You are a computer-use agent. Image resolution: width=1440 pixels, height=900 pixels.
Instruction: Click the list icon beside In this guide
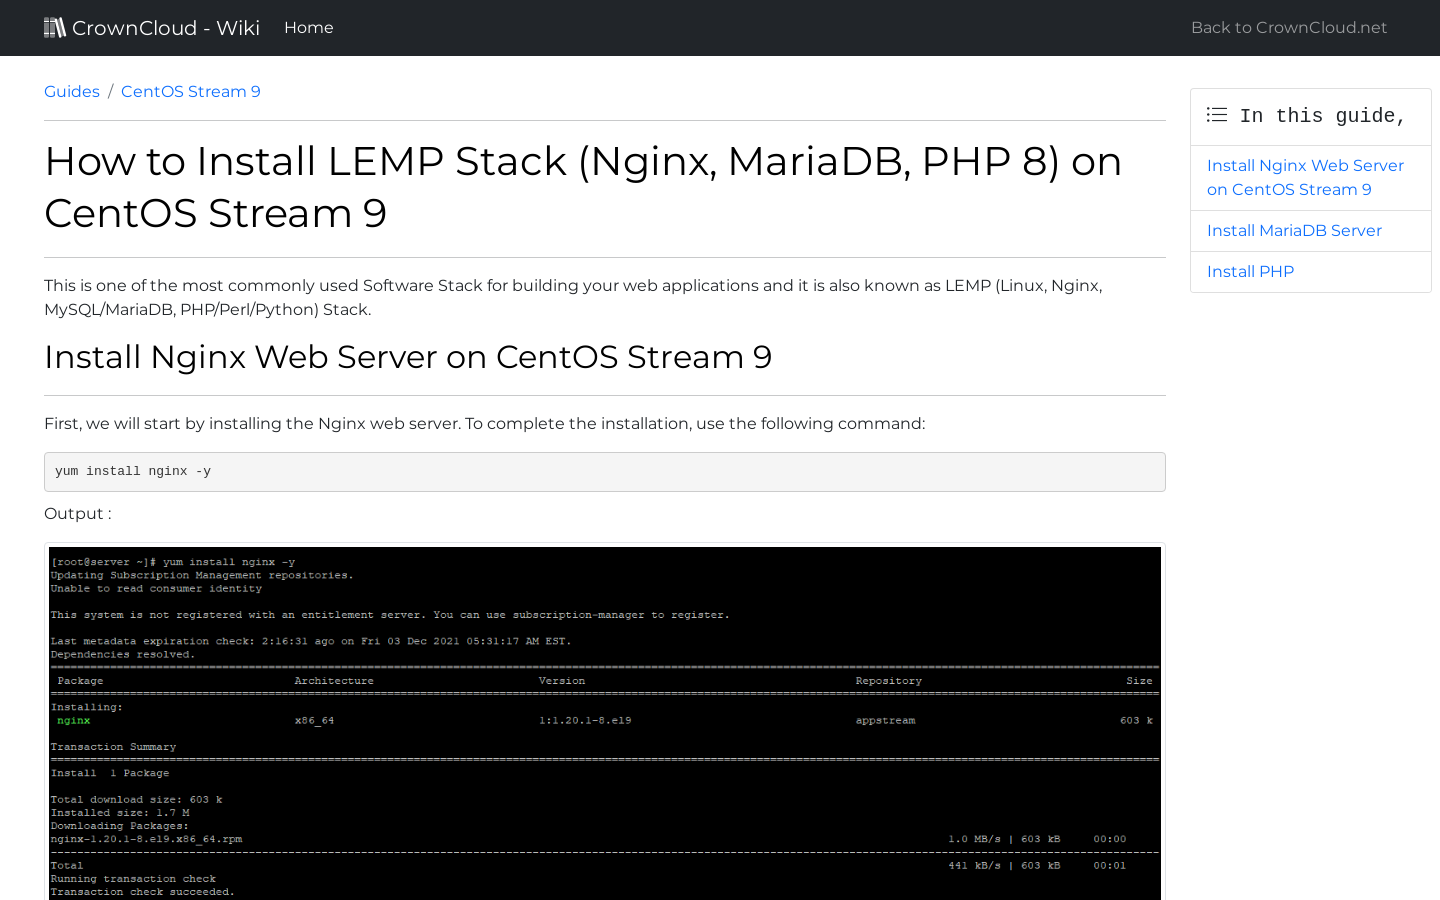pyautogui.click(x=1217, y=115)
